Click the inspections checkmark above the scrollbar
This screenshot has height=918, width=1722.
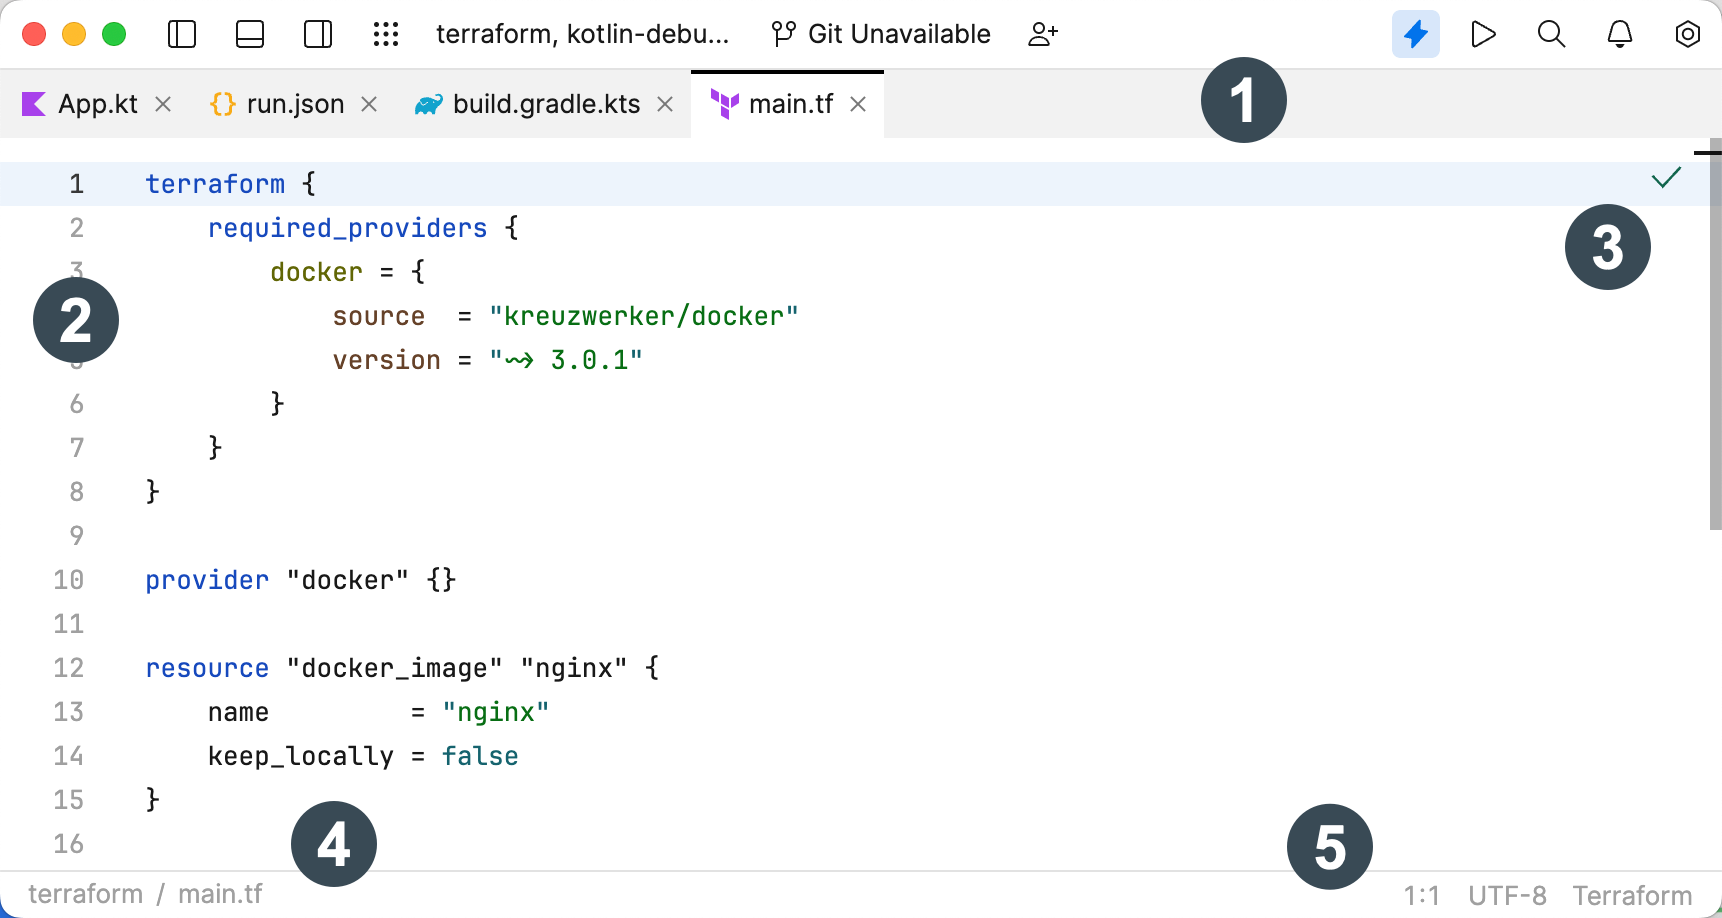pos(1665,178)
